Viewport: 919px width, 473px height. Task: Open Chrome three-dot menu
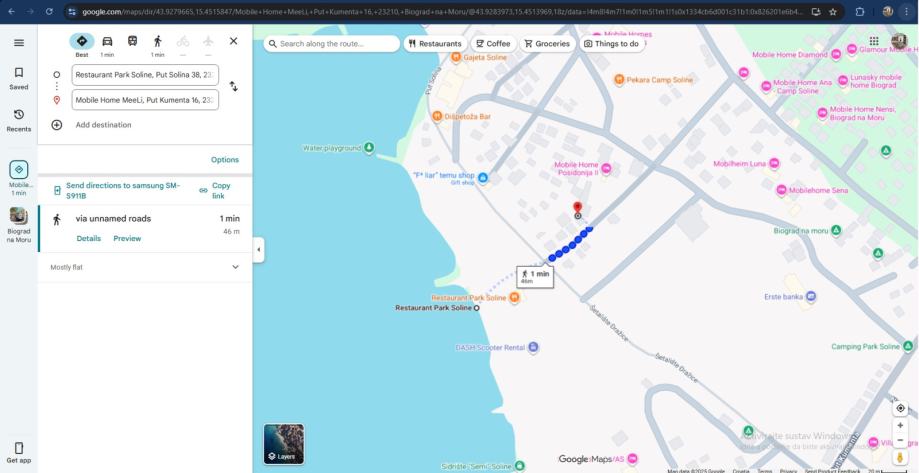906,12
